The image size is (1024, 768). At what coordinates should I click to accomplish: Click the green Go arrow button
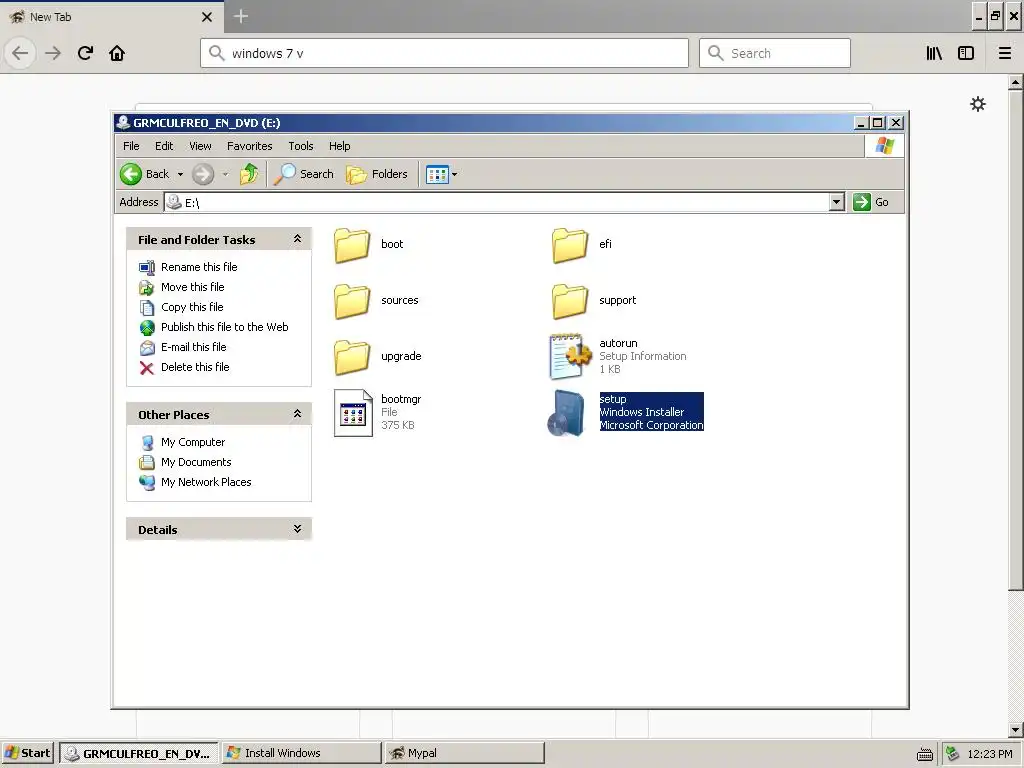(862, 202)
